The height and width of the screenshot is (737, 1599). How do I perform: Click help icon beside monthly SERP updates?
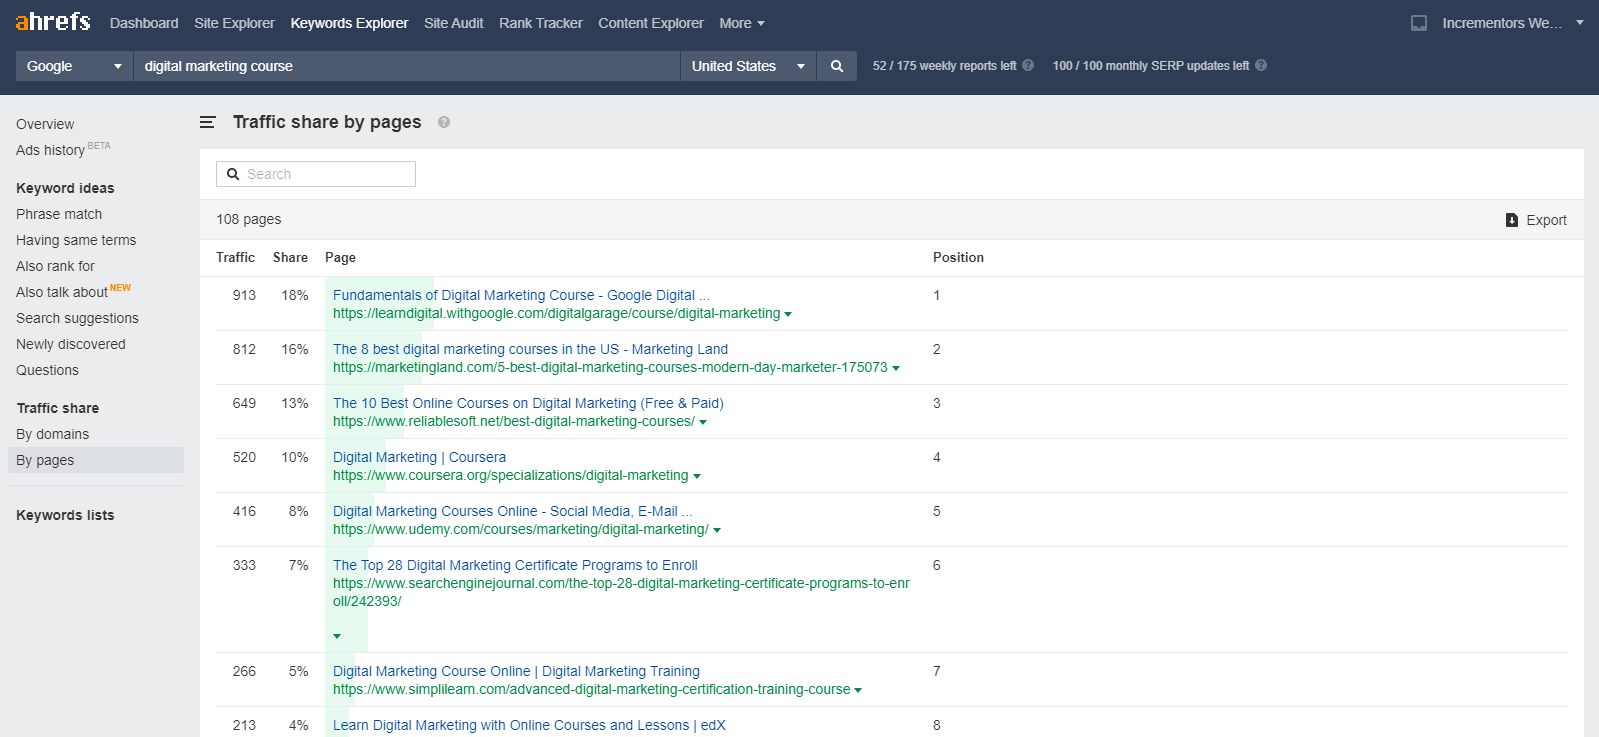1261,66
